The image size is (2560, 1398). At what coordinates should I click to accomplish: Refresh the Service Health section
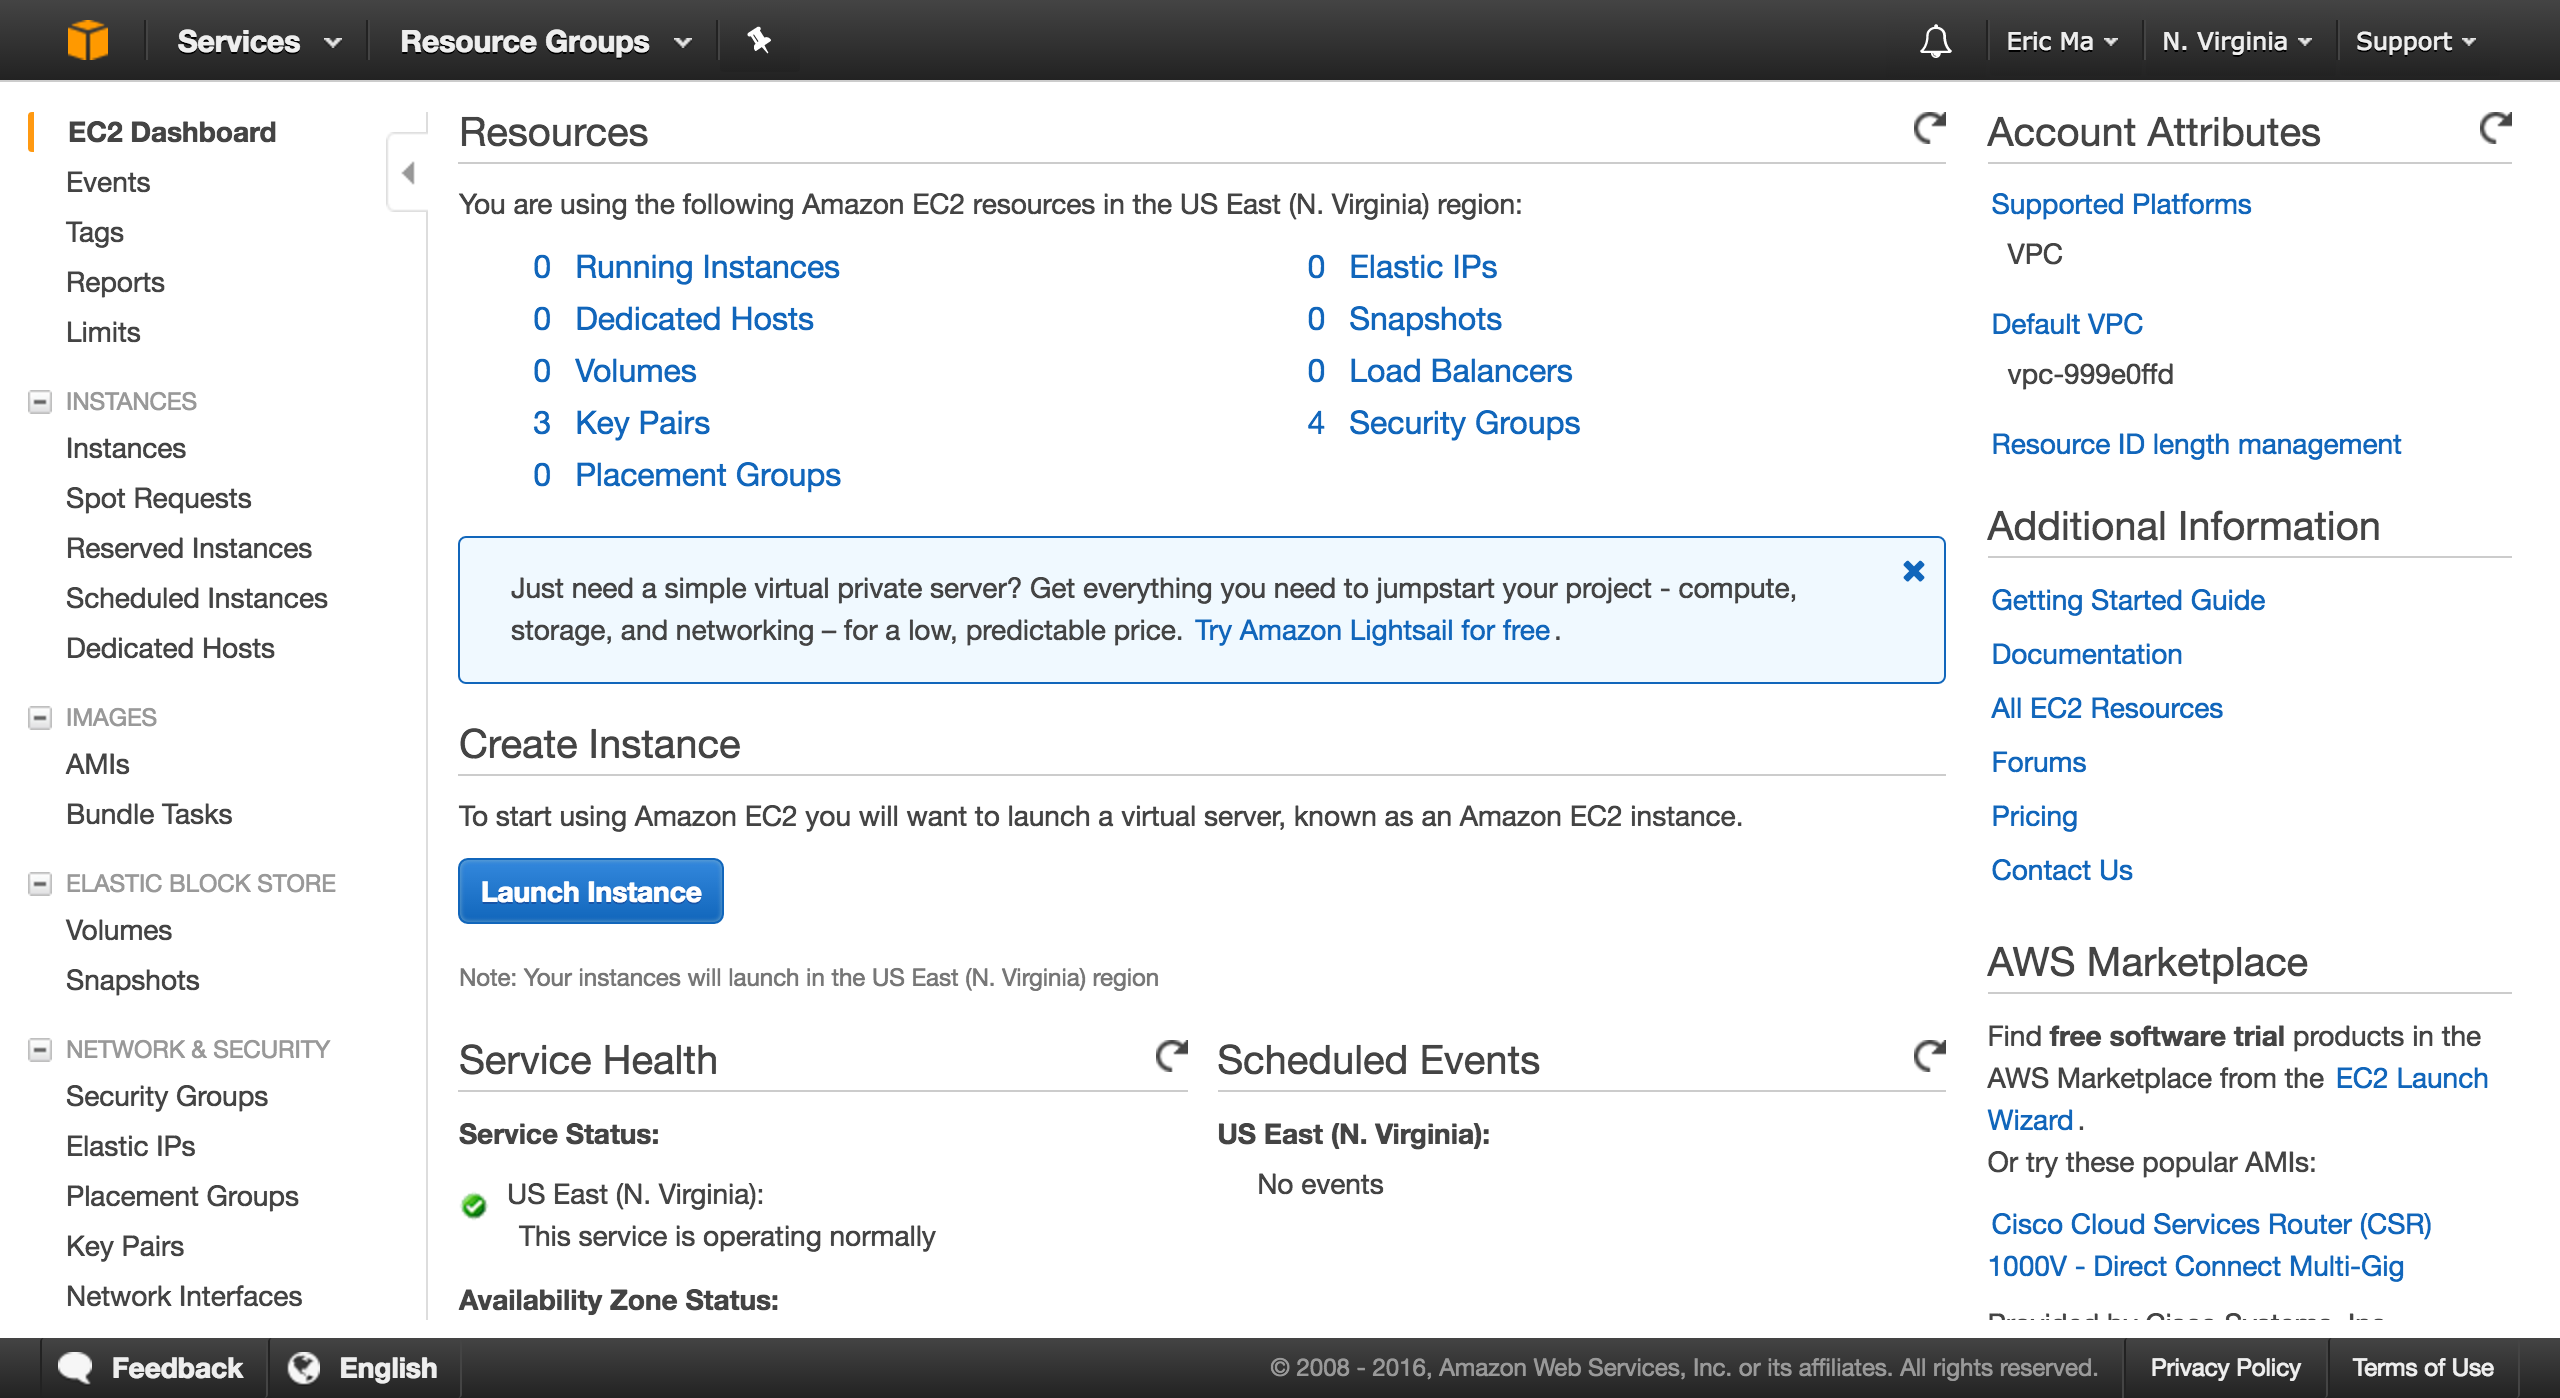pos(1171,1056)
